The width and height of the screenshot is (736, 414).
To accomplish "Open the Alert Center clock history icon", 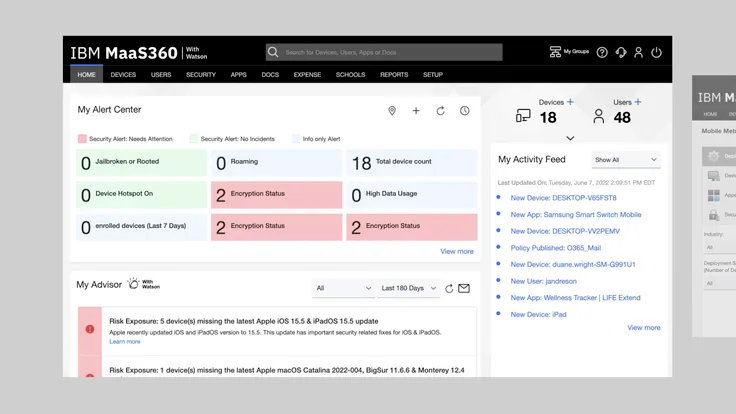I will [465, 111].
